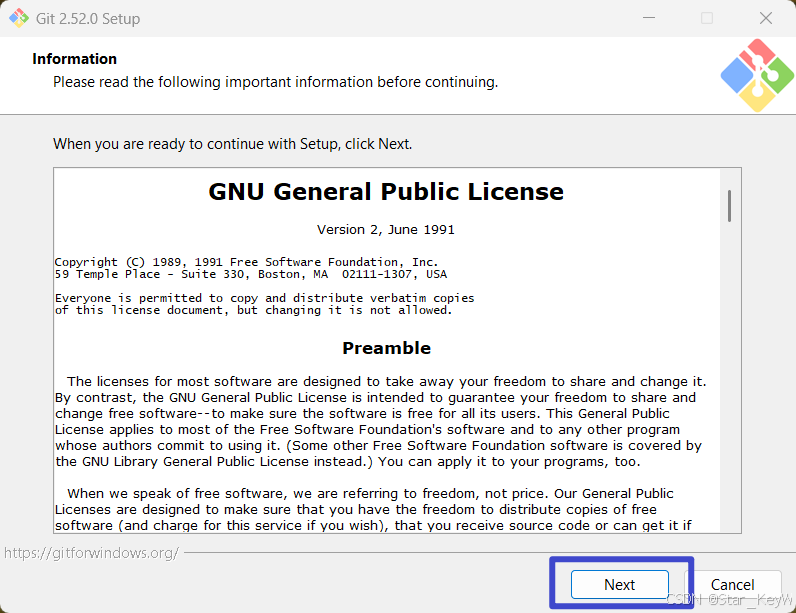Cancel the Git setup

tap(733, 584)
